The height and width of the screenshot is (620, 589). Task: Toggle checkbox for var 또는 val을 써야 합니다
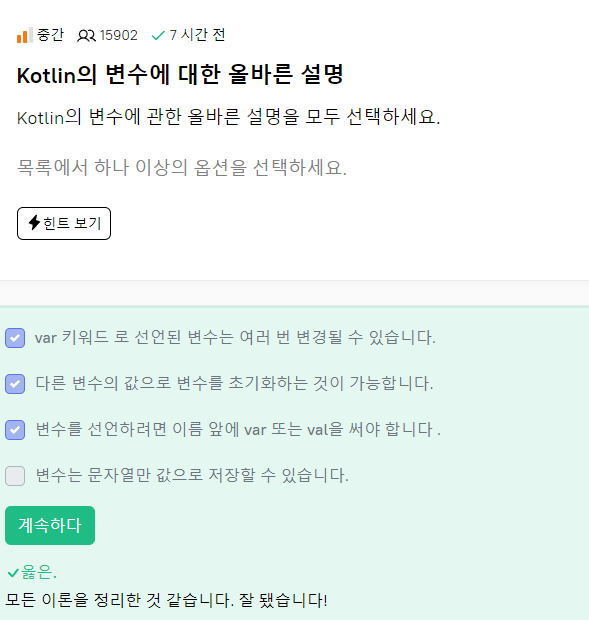(x=15, y=429)
